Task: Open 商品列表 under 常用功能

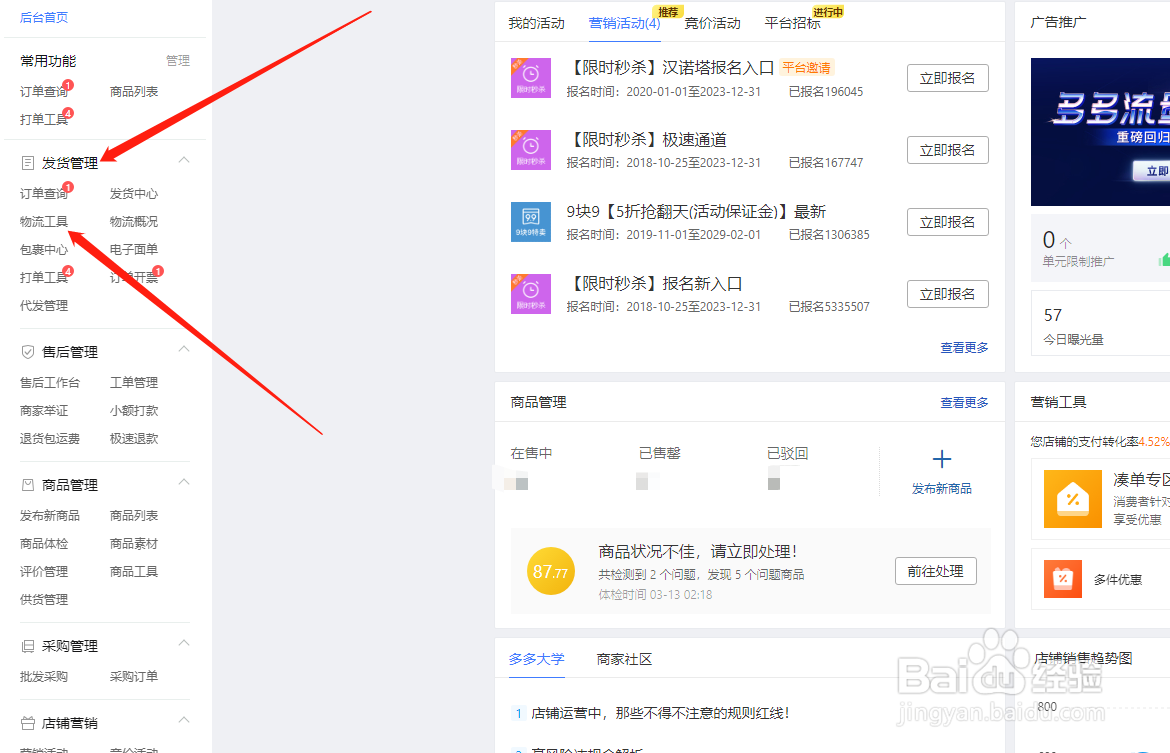Action: pos(134,91)
